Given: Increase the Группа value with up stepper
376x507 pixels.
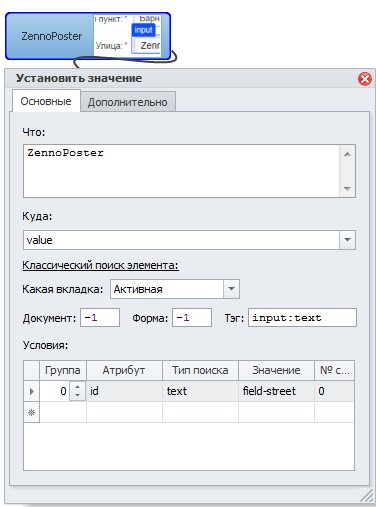Looking at the screenshot, I should coord(77,387).
